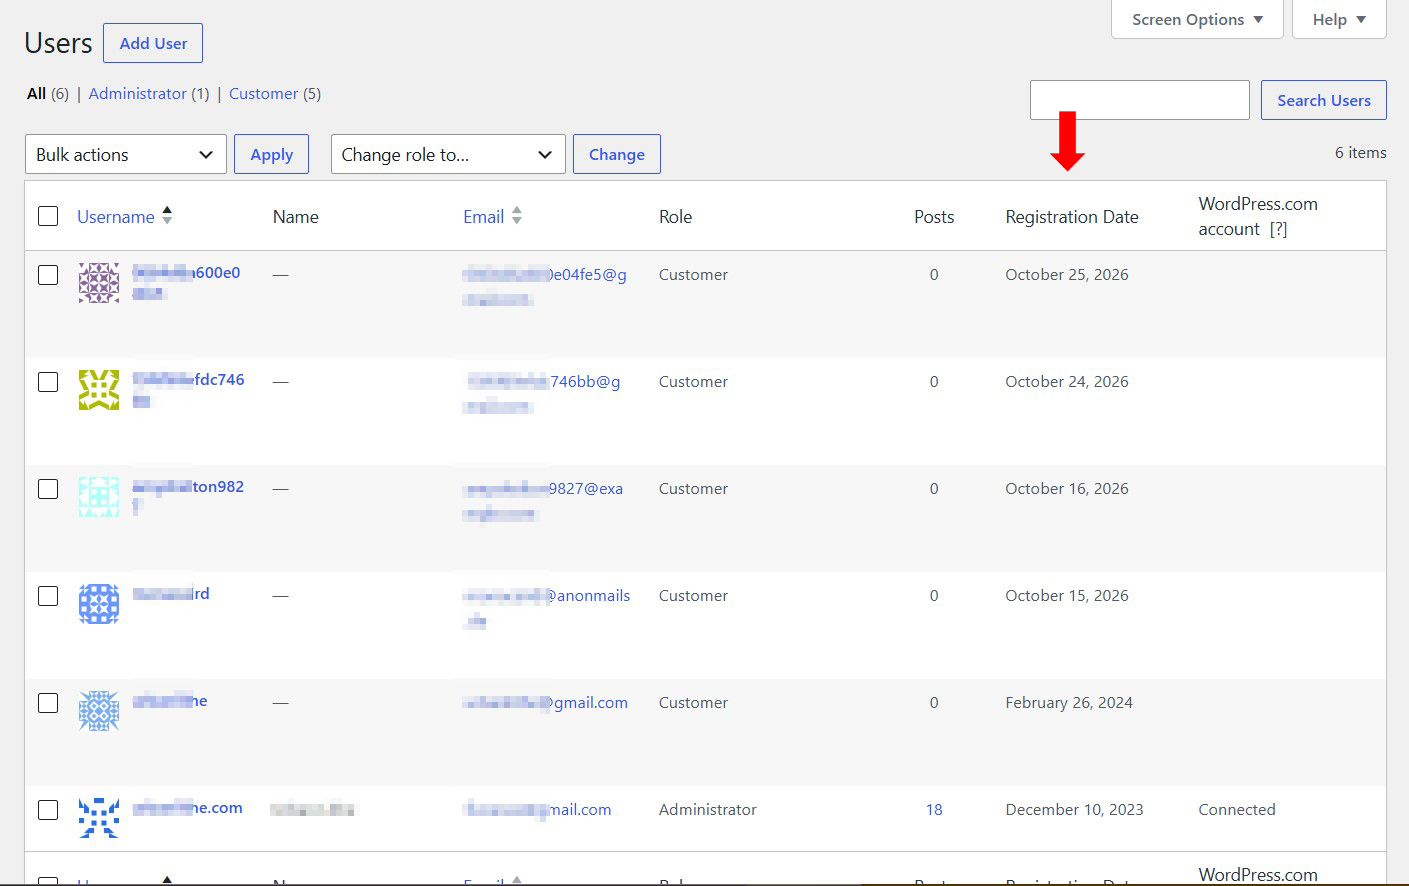Check the box for user ending fdc746

48,382
